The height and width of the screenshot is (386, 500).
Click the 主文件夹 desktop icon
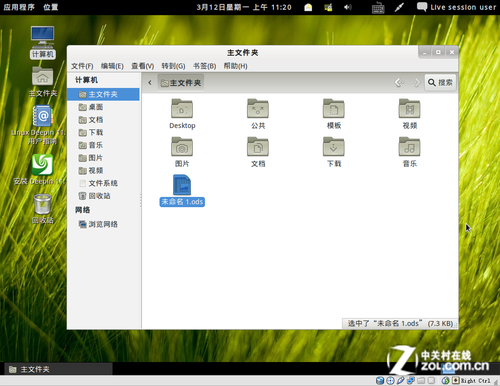coord(42,82)
